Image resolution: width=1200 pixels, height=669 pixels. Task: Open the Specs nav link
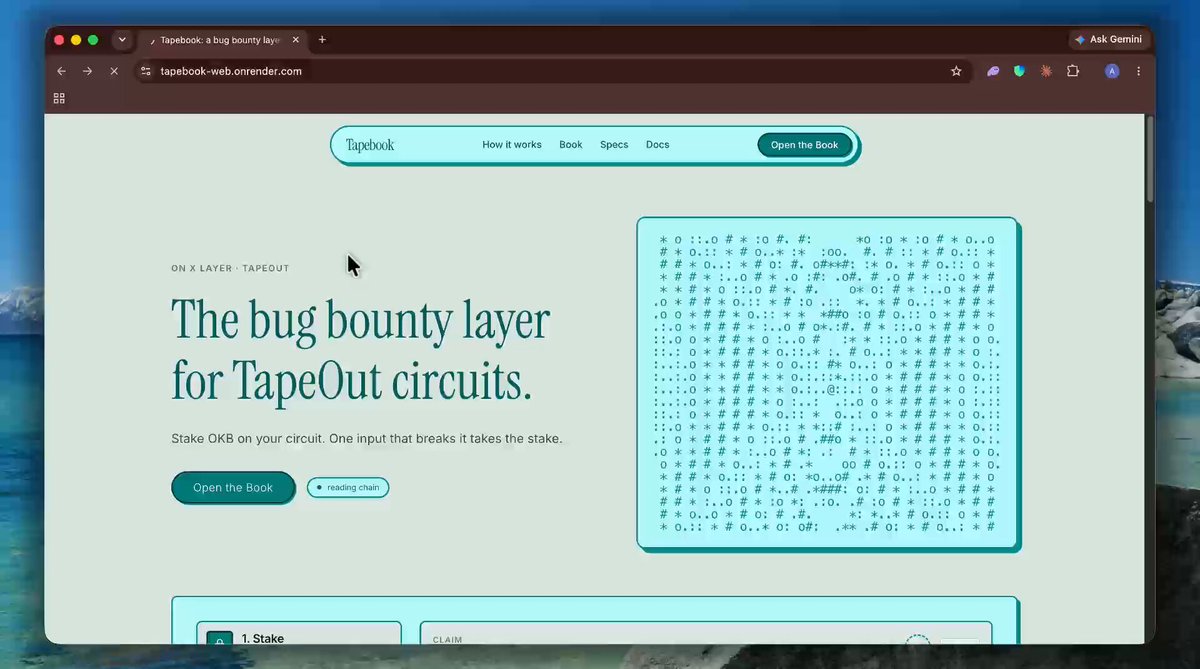[614, 145]
